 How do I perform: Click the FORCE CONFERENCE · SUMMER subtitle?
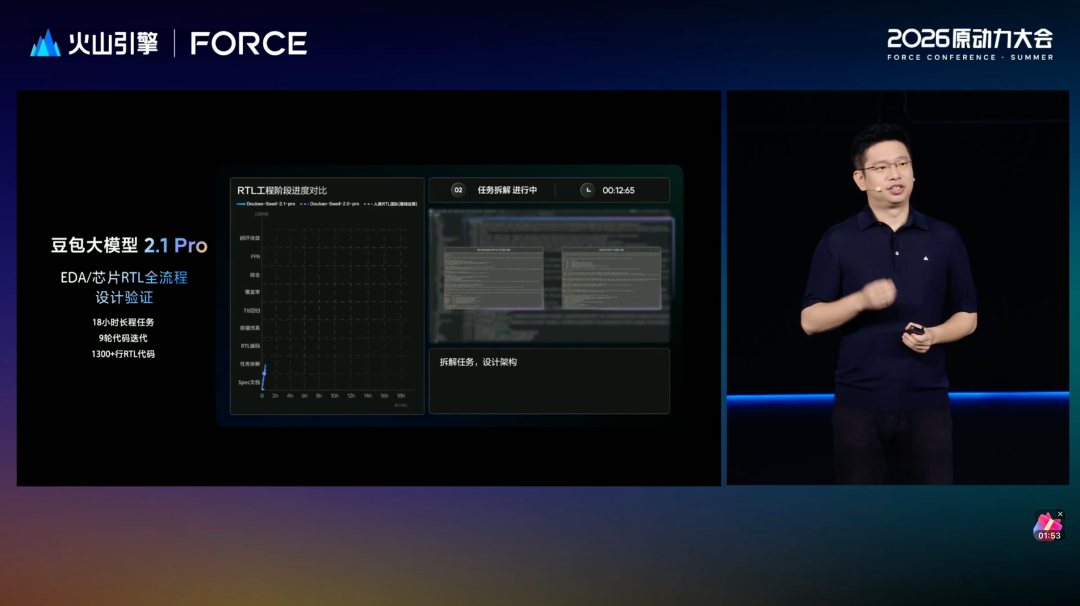pyautogui.click(x=970, y=57)
